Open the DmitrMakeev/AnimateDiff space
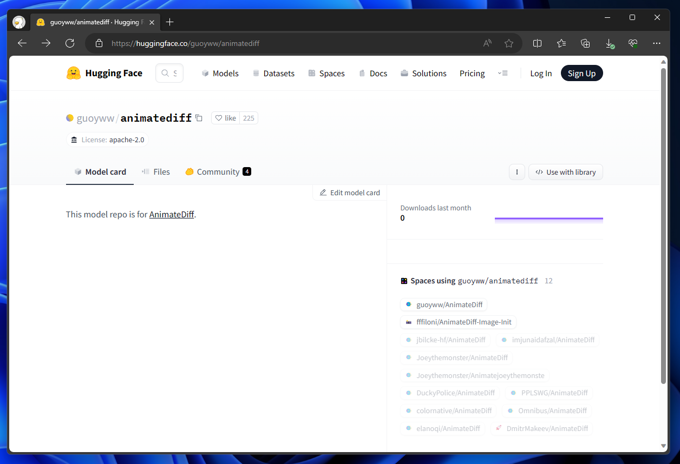Viewport: 680px width, 464px height. 542,428
